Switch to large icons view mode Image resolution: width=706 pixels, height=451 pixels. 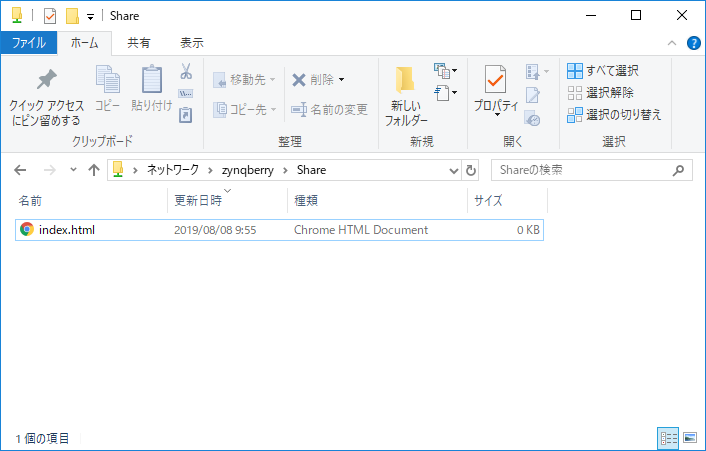pyautogui.click(x=690, y=438)
